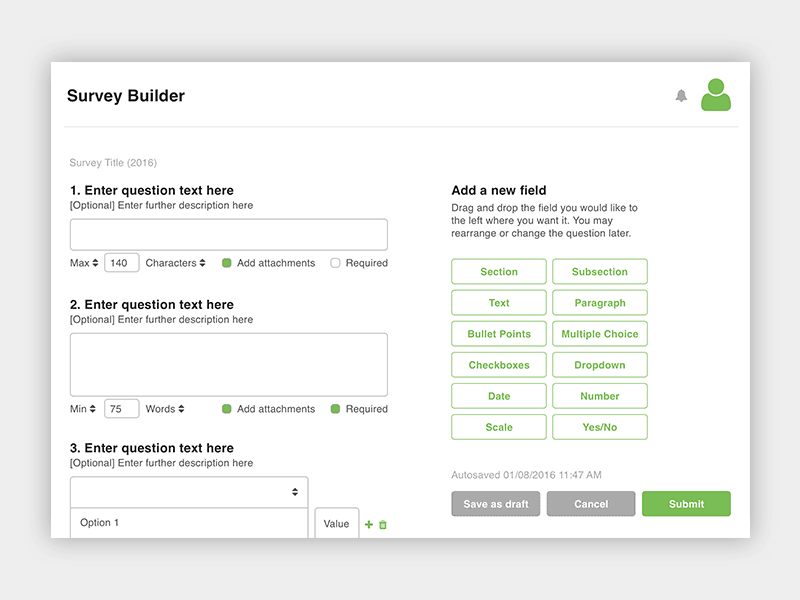The height and width of the screenshot is (600, 800).
Task: Edit the 75 min words field
Action: pos(121,409)
